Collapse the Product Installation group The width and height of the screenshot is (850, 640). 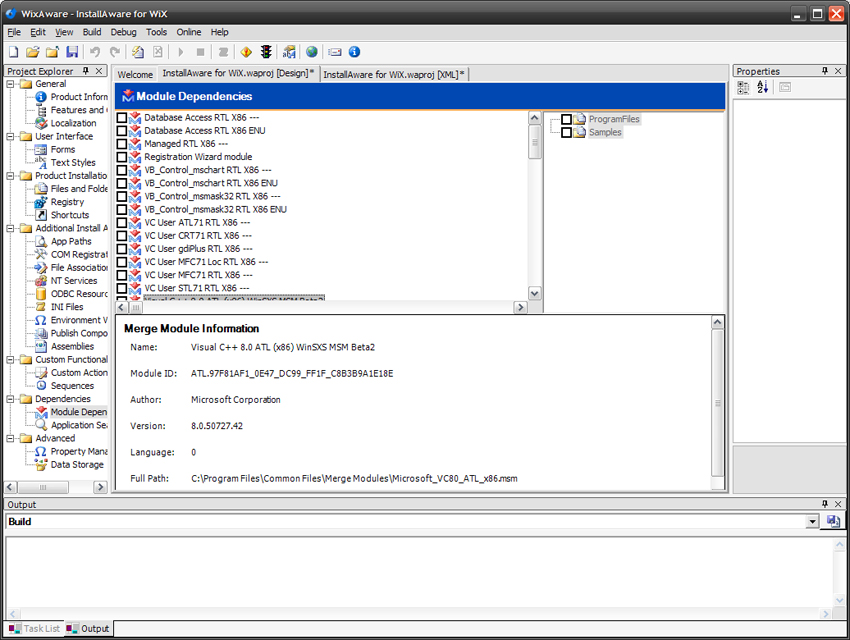point(10,176)
